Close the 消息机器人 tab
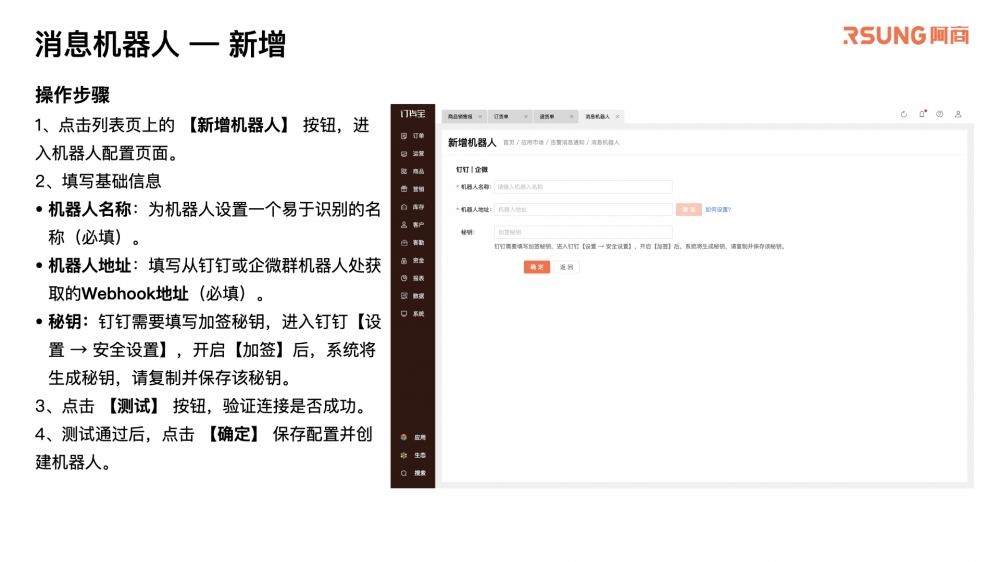Viewport: 1000px width, 562px height. click(617, 117)
